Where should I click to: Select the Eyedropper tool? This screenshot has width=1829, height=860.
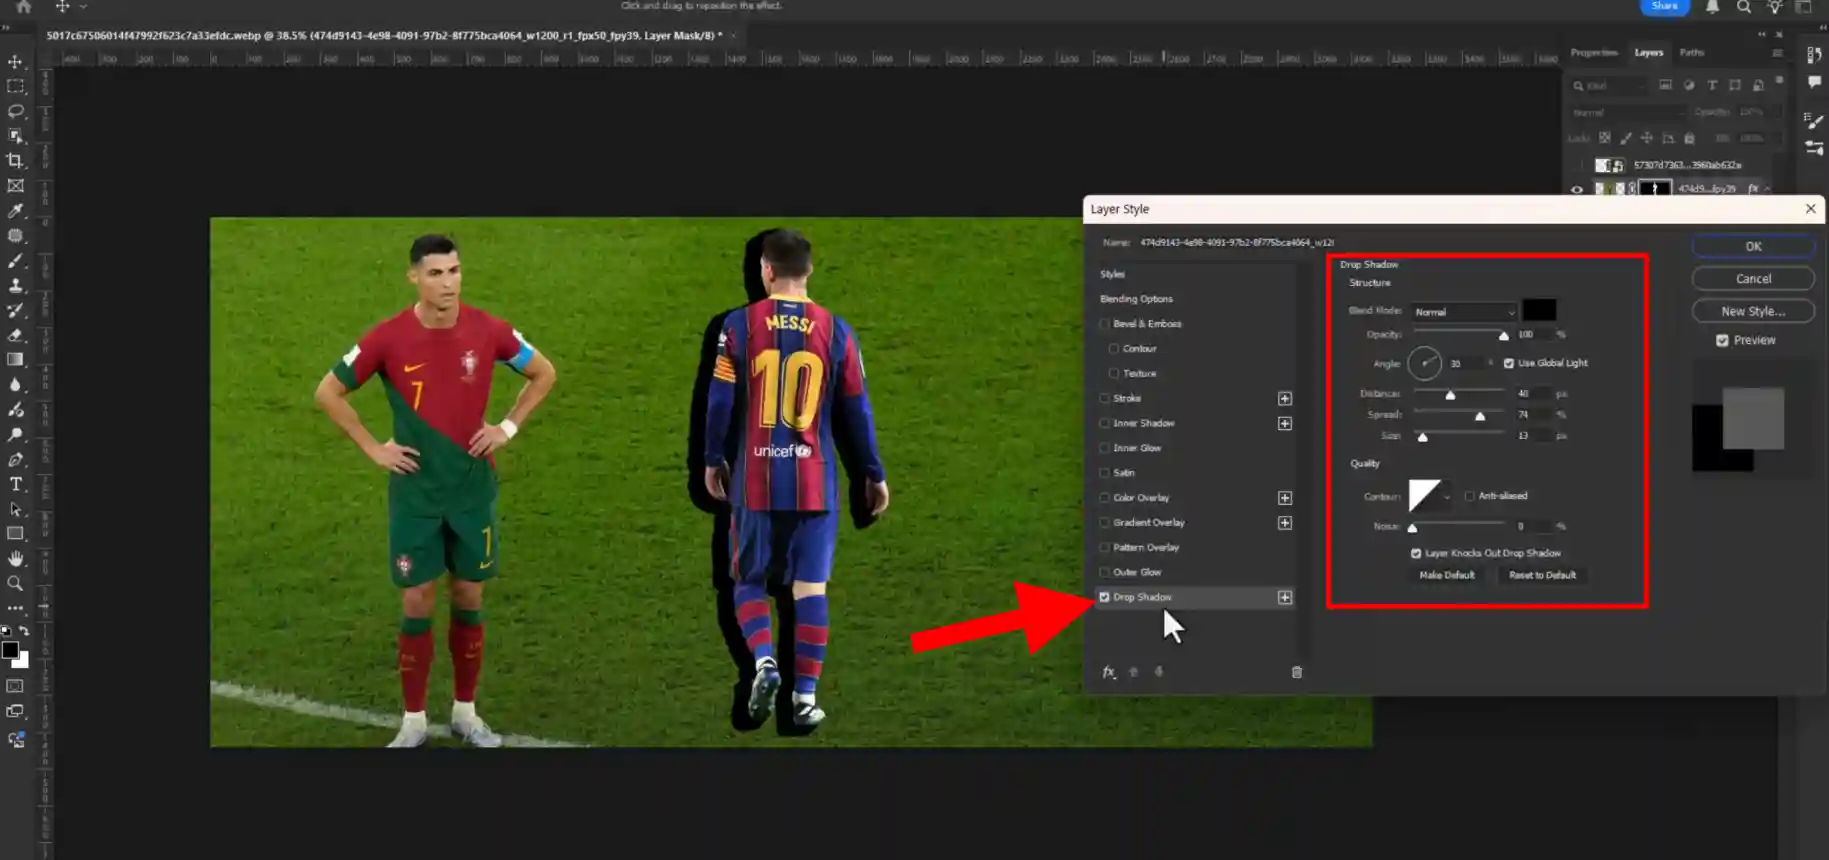pos(16,211)
